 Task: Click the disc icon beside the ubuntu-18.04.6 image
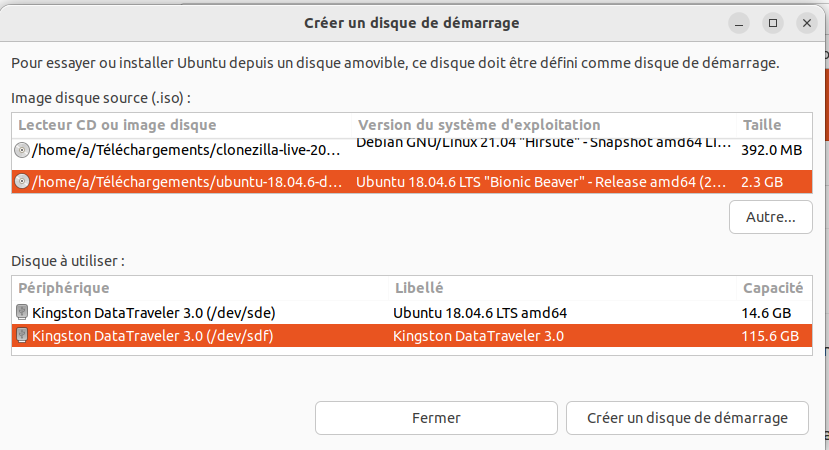coord(22,181)
